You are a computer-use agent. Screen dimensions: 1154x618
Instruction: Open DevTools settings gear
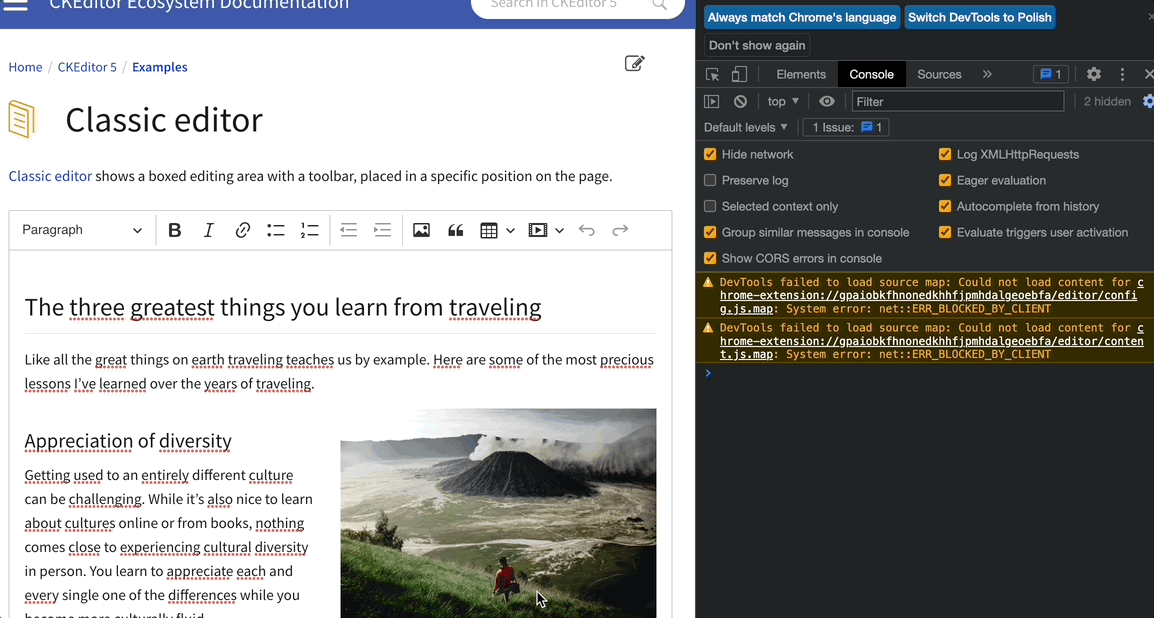pos(1093,74)
